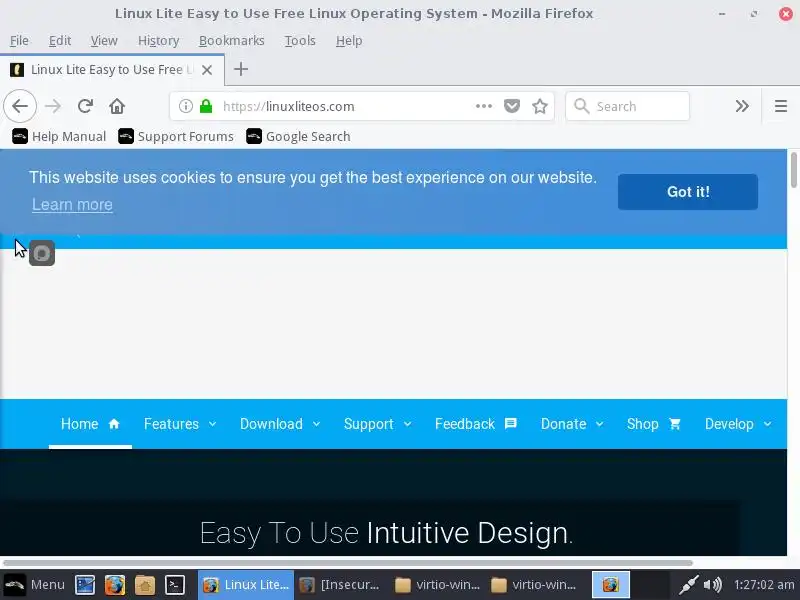Screen dimensions: 800x600
Task: Open the Support Forums bookmark
Action: click(176, 136)
